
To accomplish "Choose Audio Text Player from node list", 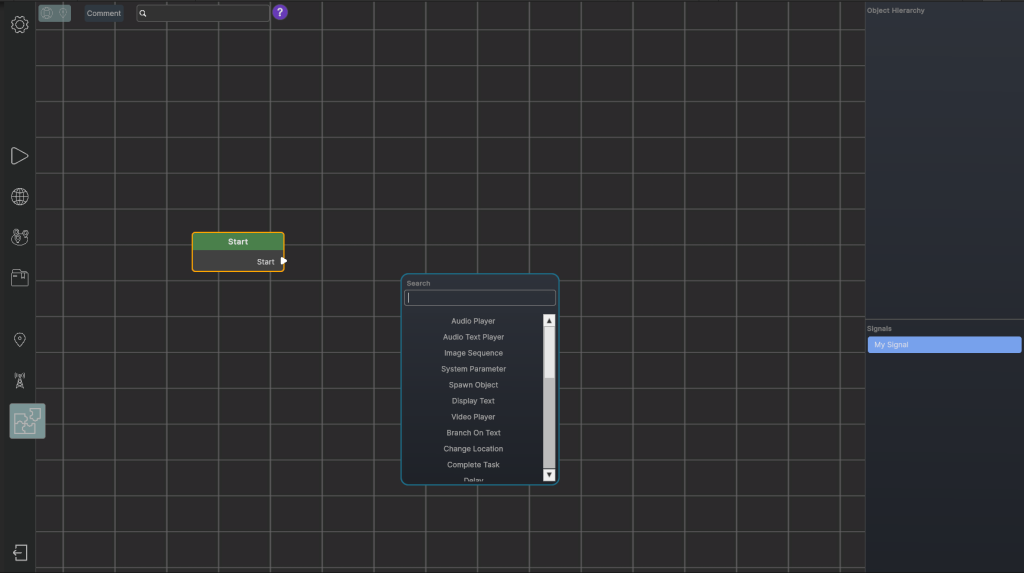I will pos(473,337).
